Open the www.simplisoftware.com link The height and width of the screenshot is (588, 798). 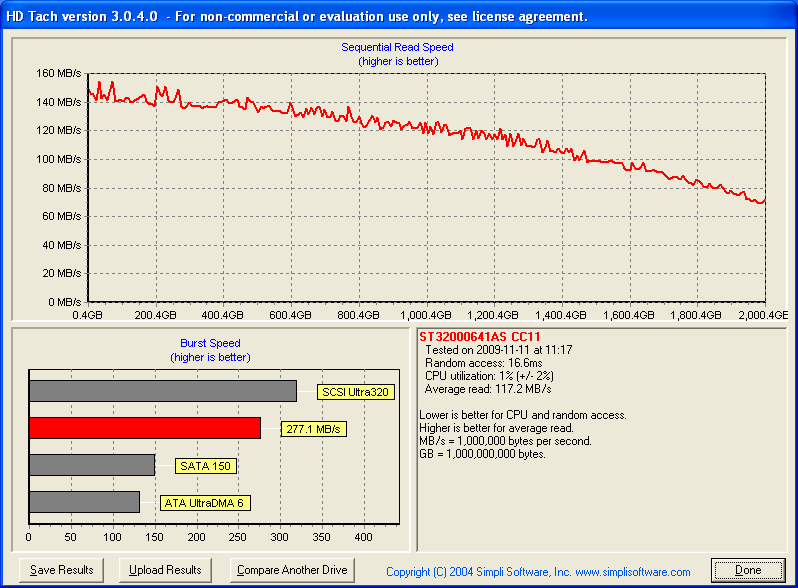point(632,572)
